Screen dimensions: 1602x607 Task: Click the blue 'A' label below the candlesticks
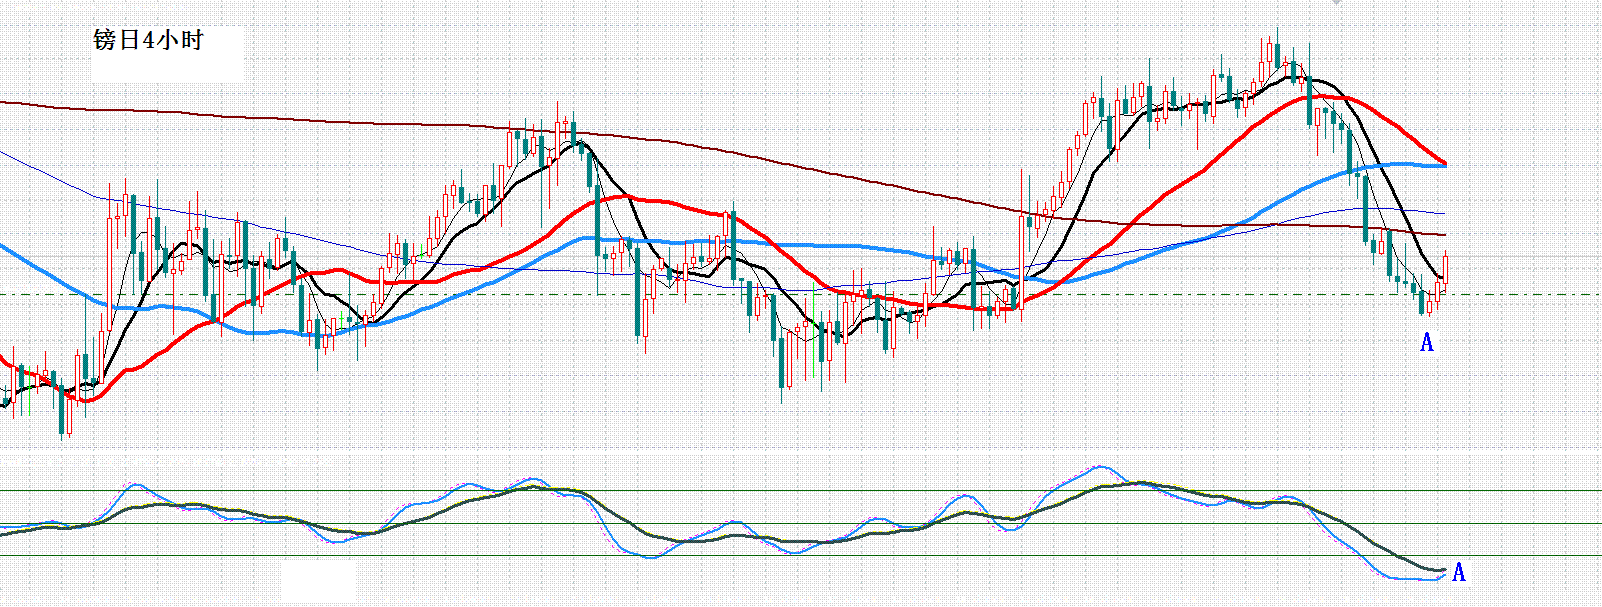[1427, 343]
